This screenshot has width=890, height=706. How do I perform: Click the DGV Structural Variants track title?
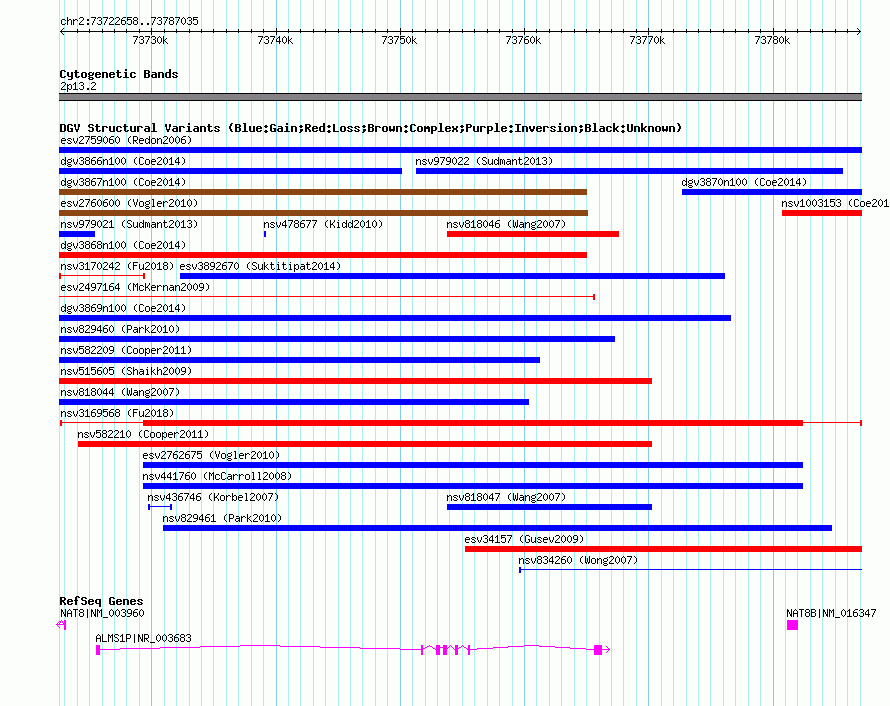click(x=371, y=128)
